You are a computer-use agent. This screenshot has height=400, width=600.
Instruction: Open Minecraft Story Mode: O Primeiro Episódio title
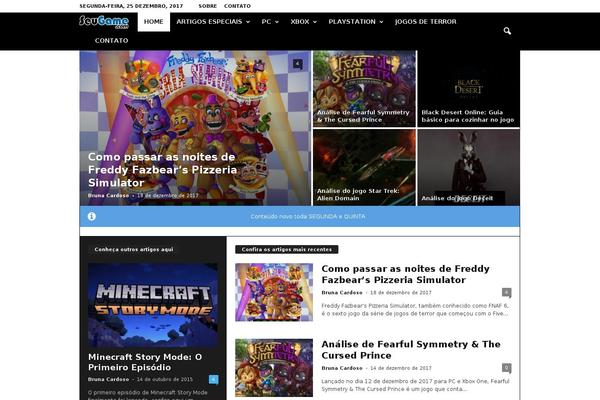(x=145, y=362)
